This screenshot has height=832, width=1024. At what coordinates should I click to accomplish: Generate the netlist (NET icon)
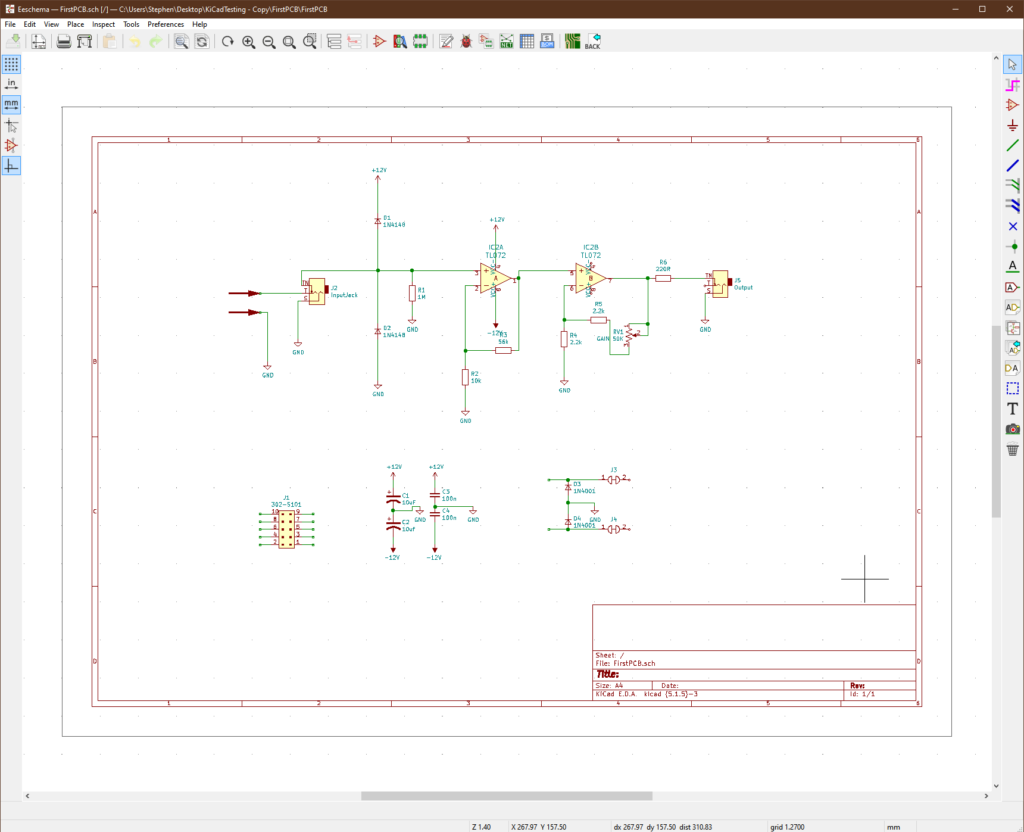coord(506,42)
